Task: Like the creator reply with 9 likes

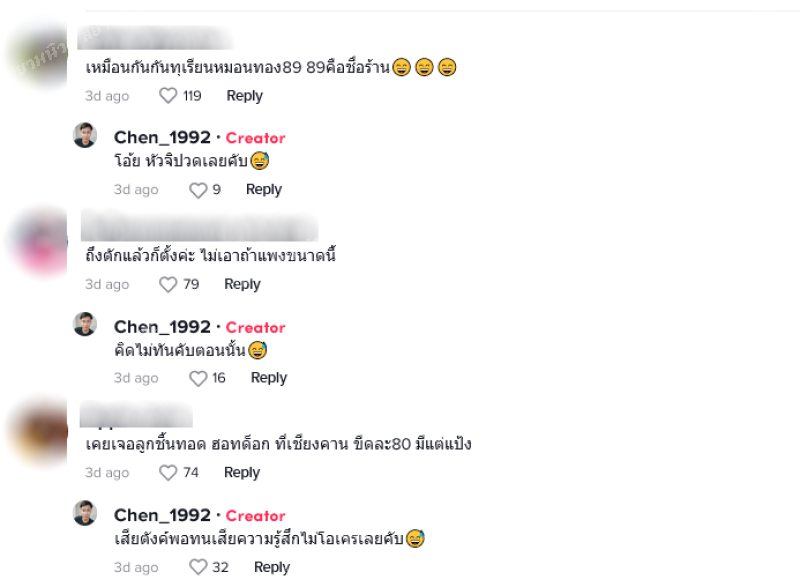Action: click(x=198, y=190)
